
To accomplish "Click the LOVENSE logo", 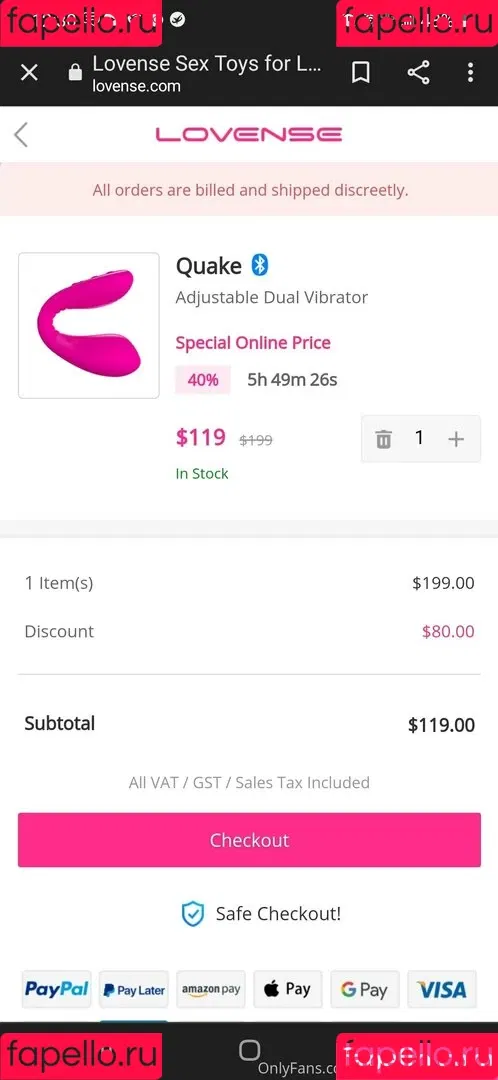I will 249,134.
